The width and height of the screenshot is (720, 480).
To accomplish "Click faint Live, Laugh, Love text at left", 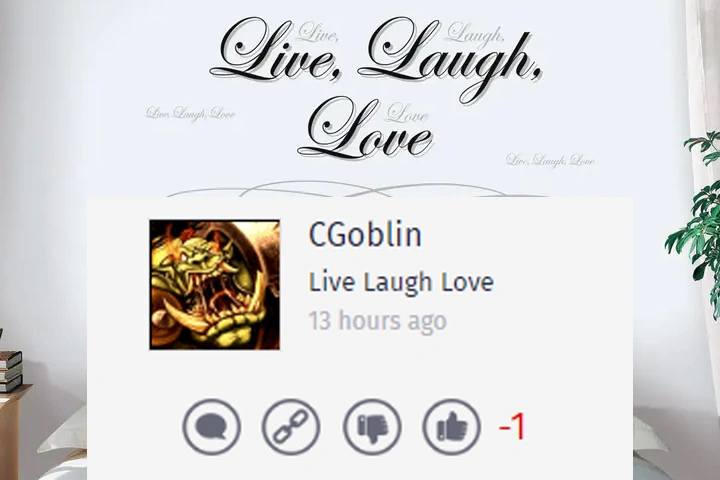I will pos(191,113).
